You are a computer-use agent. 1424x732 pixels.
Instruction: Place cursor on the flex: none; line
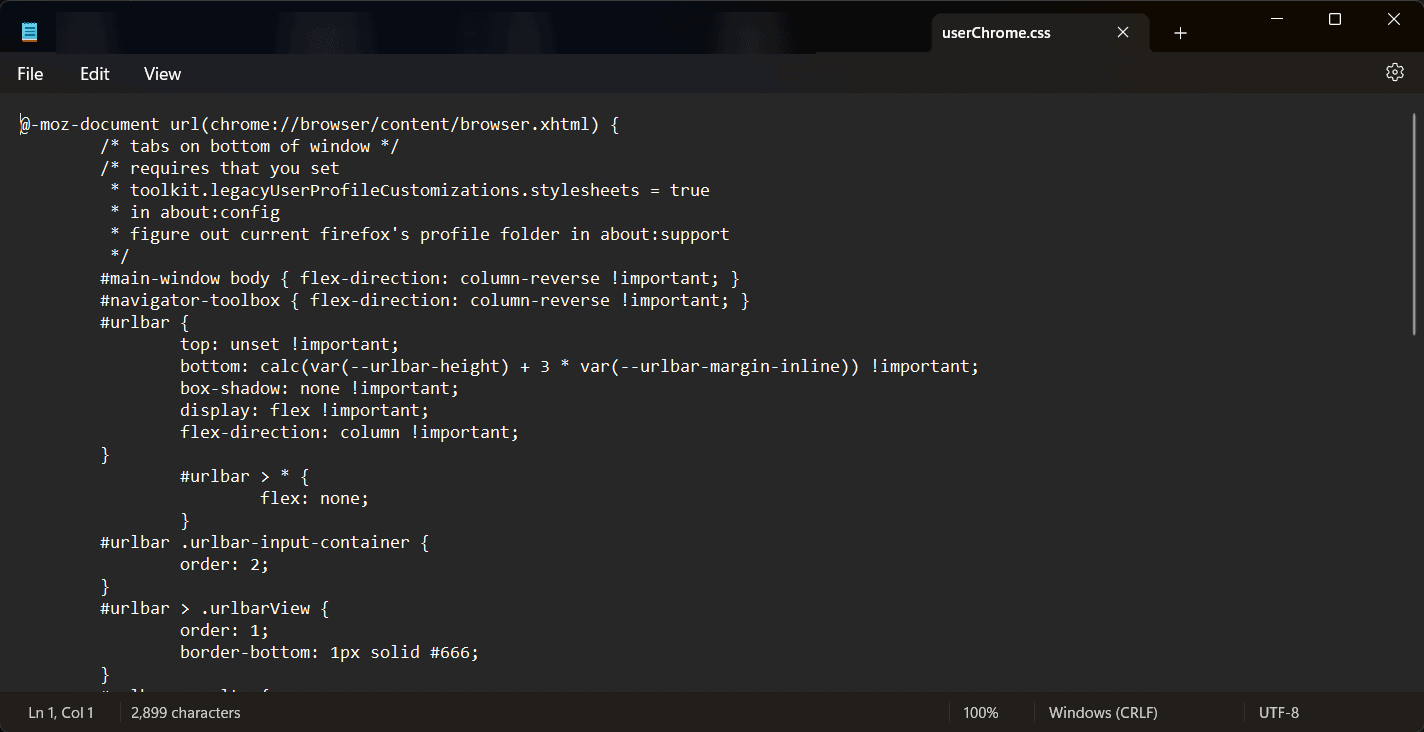[x=314, y=498]
